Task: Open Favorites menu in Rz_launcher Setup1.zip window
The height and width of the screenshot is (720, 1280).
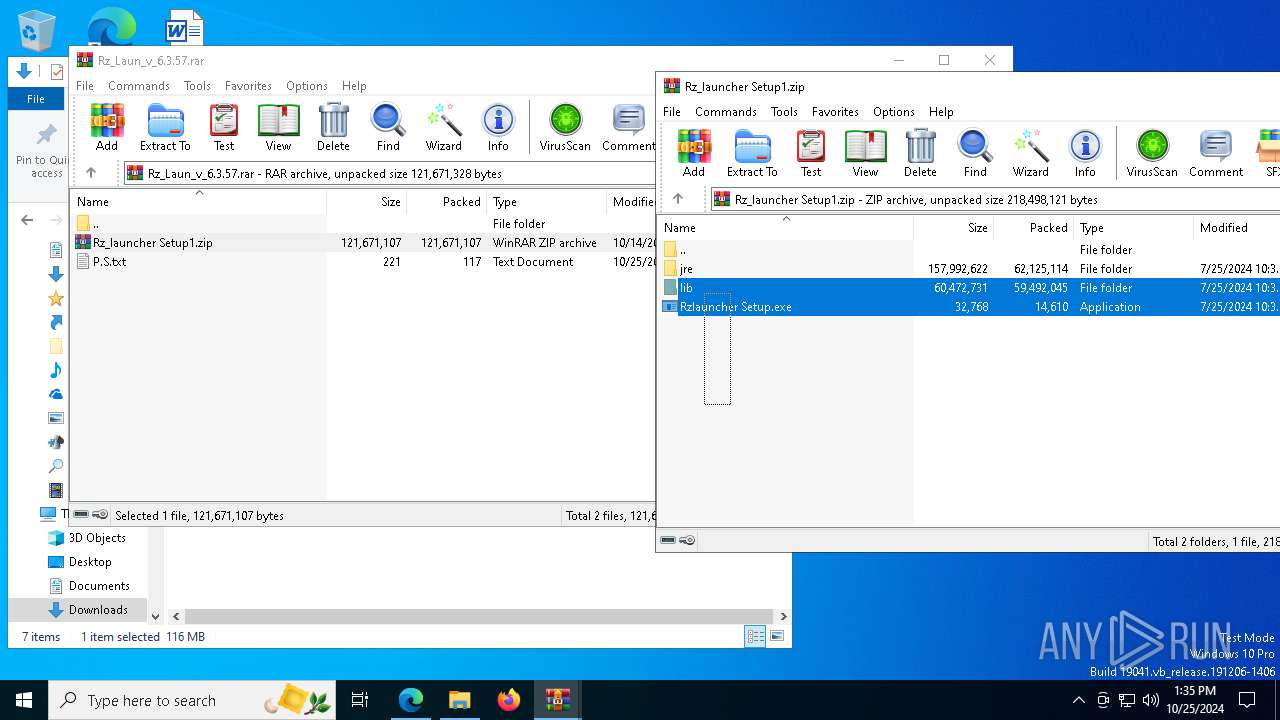Action: [x=835, y=112]
